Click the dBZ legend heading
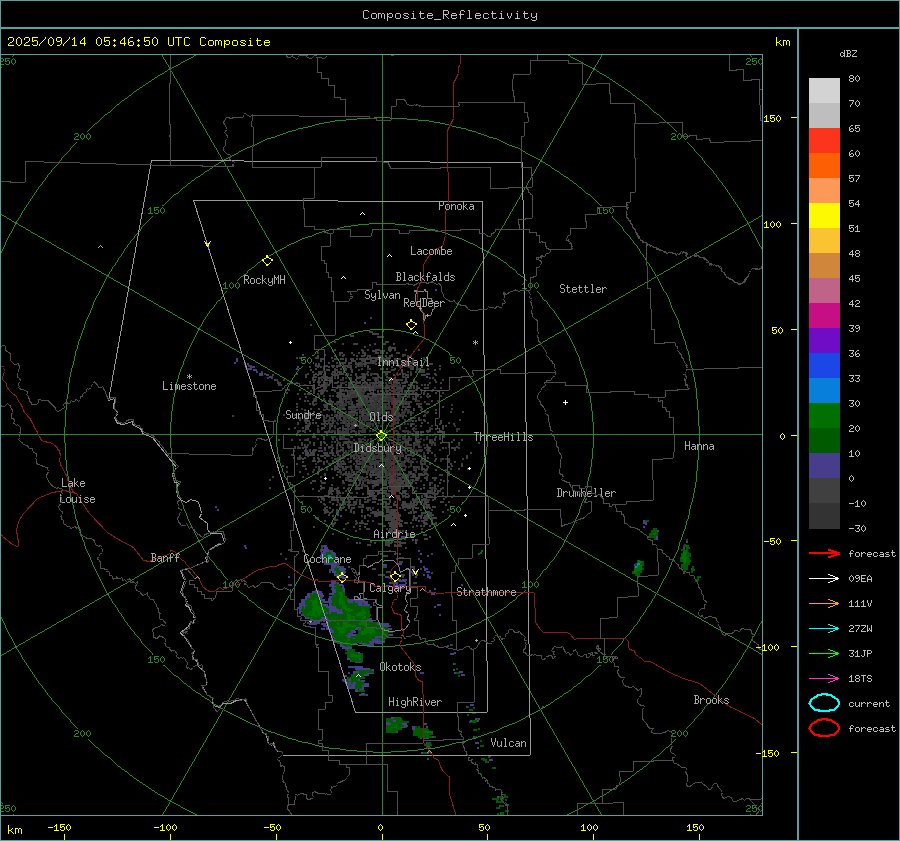 coord(848,54)
